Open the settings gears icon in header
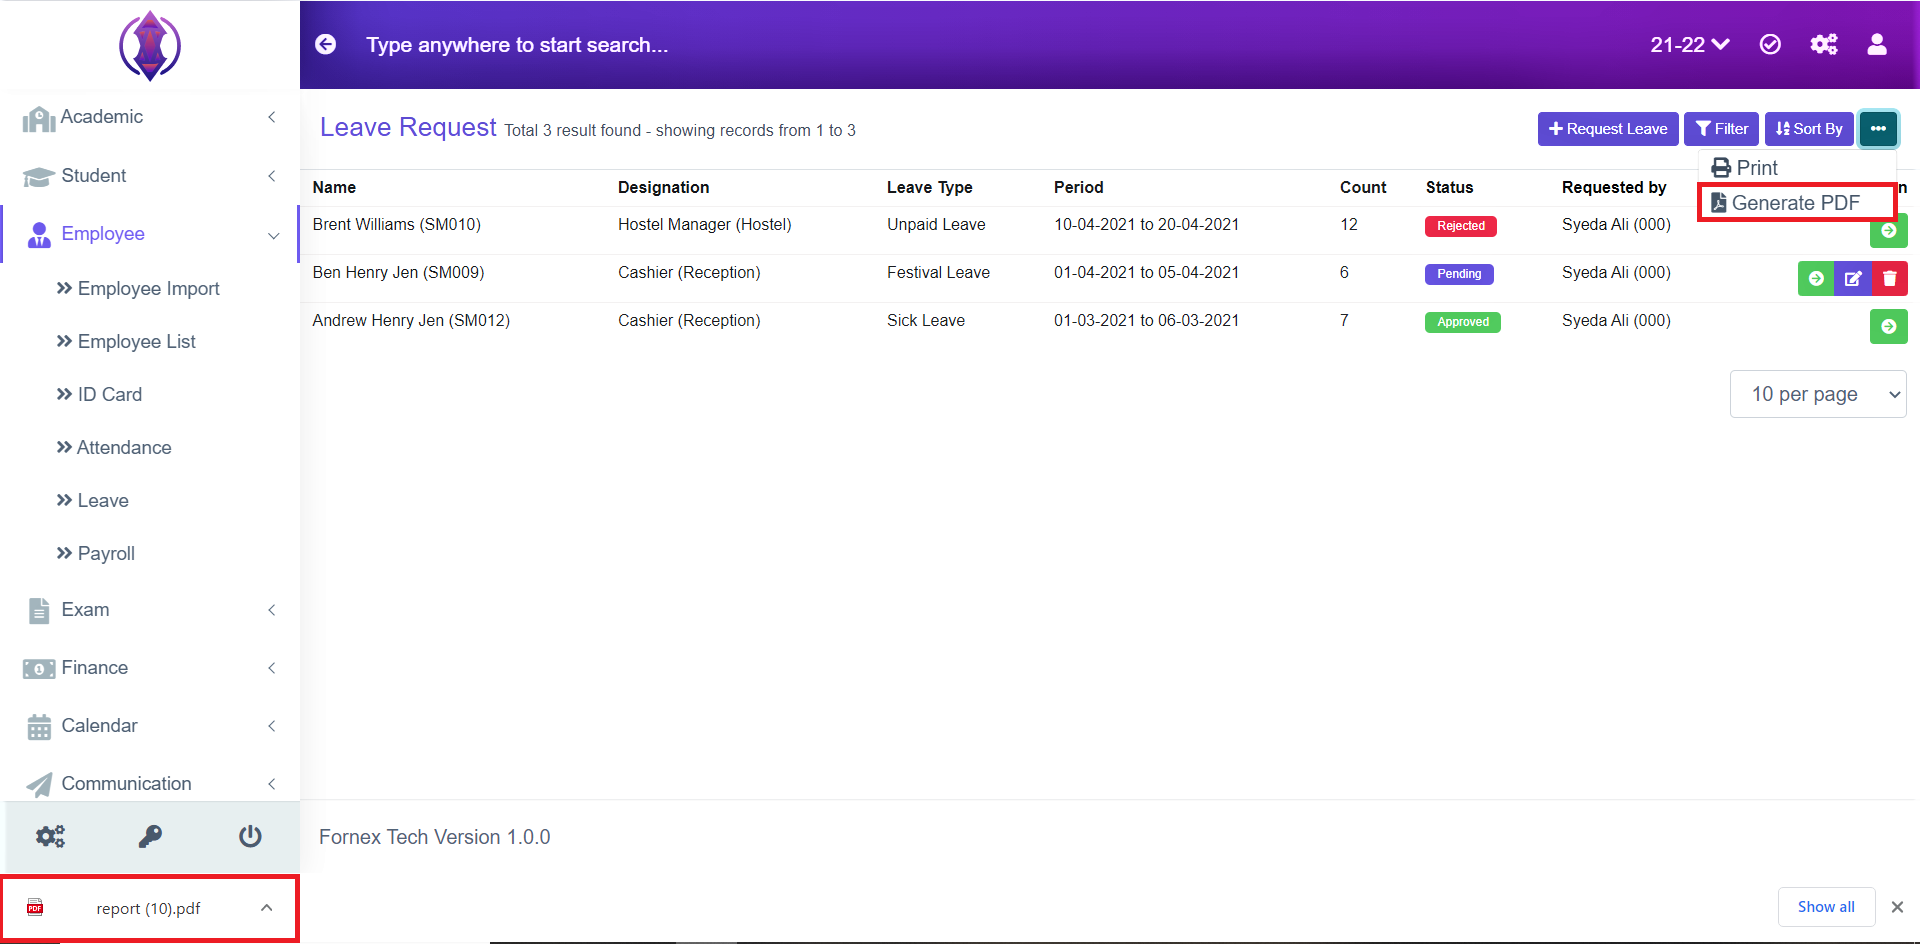 coord(1824,44)
